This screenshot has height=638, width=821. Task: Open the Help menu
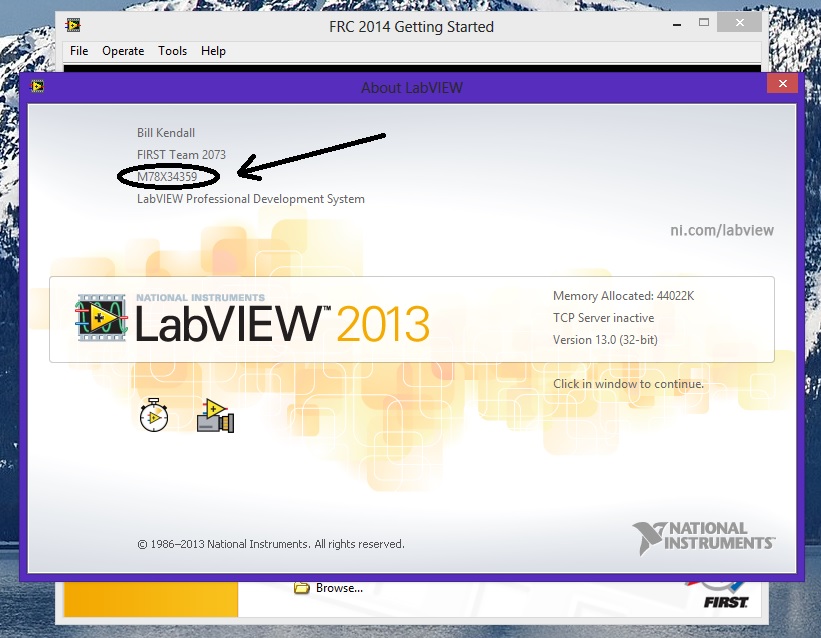click(x=213, y=51)
